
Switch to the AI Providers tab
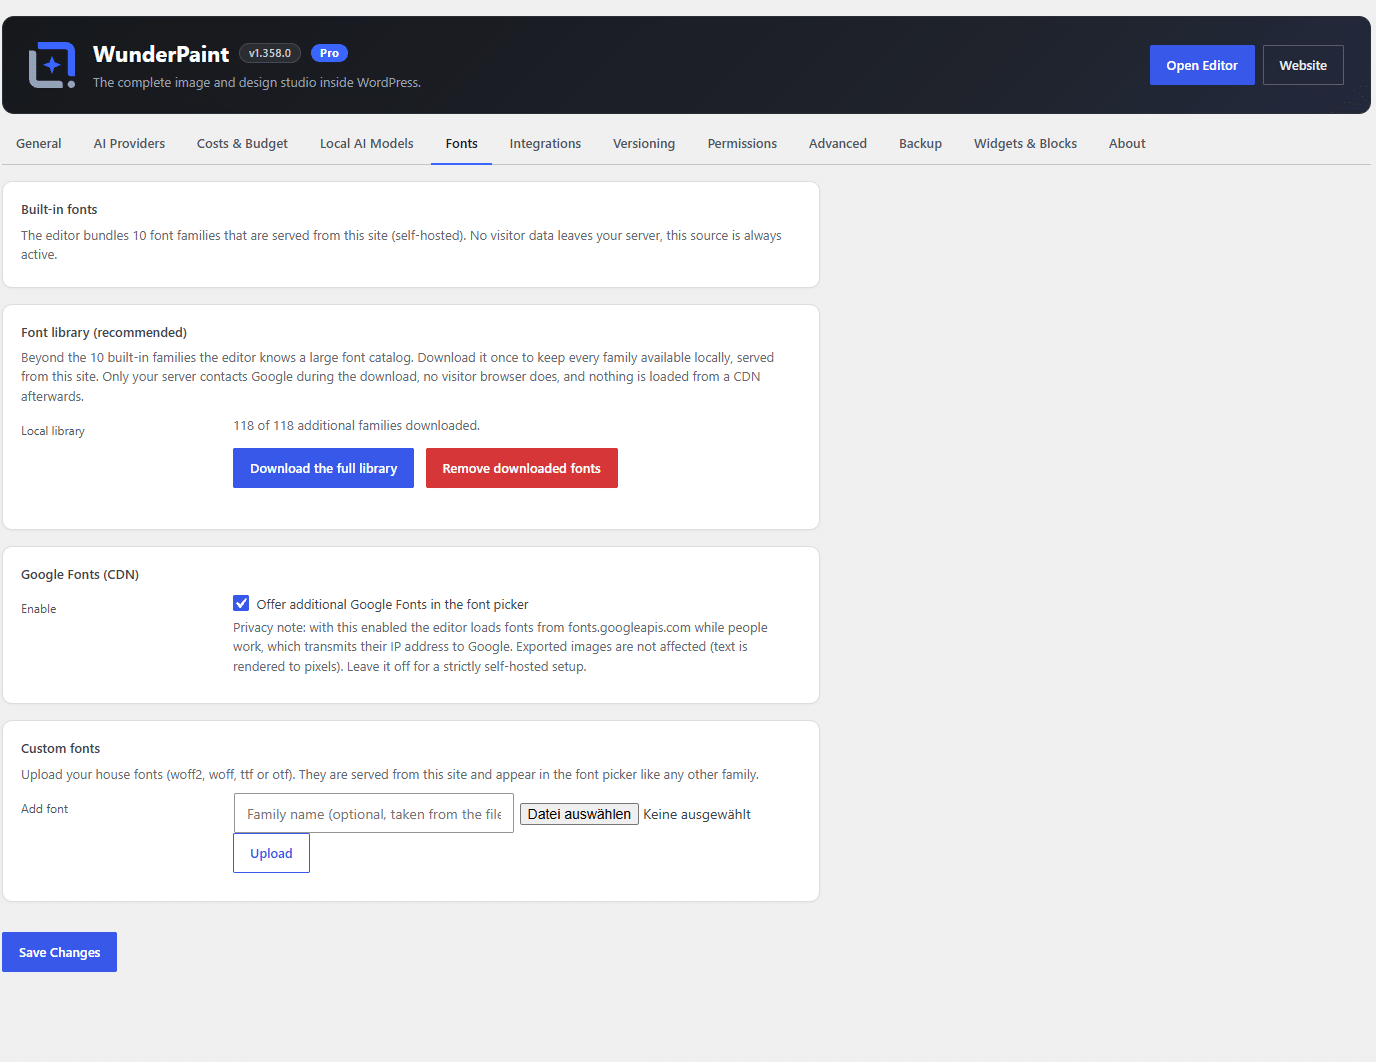[x=129, y=144]
